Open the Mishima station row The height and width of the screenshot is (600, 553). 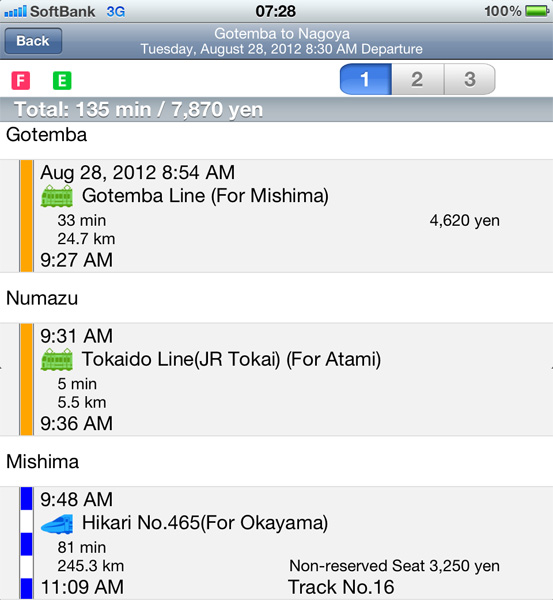click(x=276, y=461)
